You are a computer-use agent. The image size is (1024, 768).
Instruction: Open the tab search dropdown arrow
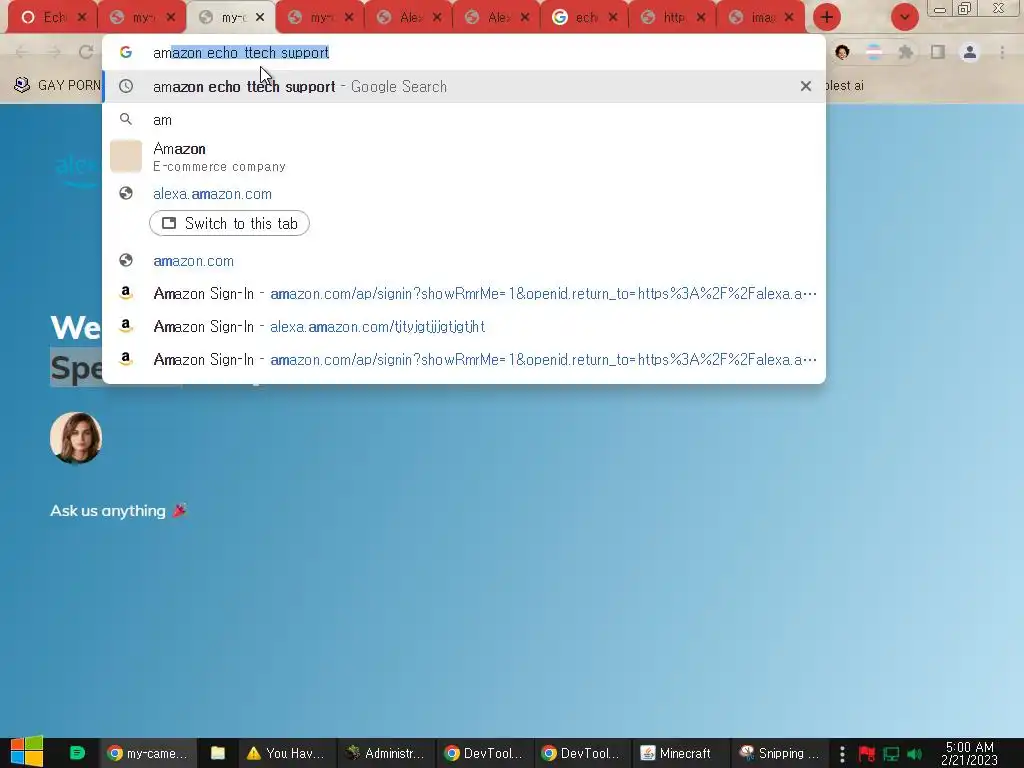tap(904, 18)
